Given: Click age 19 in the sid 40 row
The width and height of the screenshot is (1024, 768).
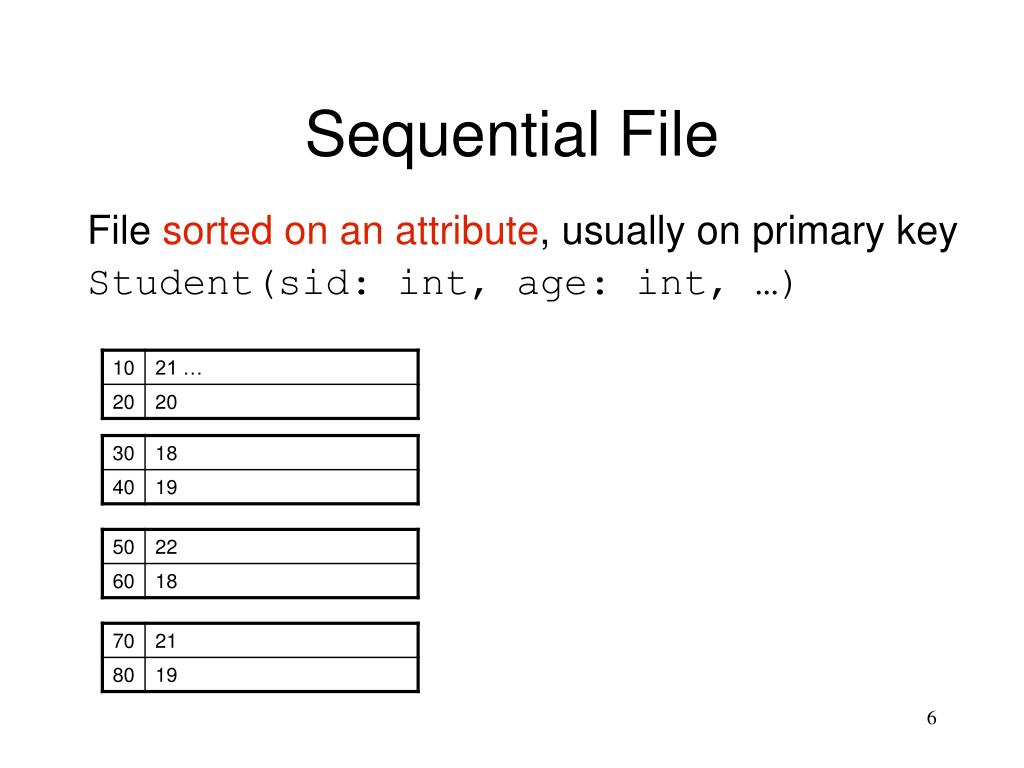Looking at the screenshot, I should click(x=166, y=487).
